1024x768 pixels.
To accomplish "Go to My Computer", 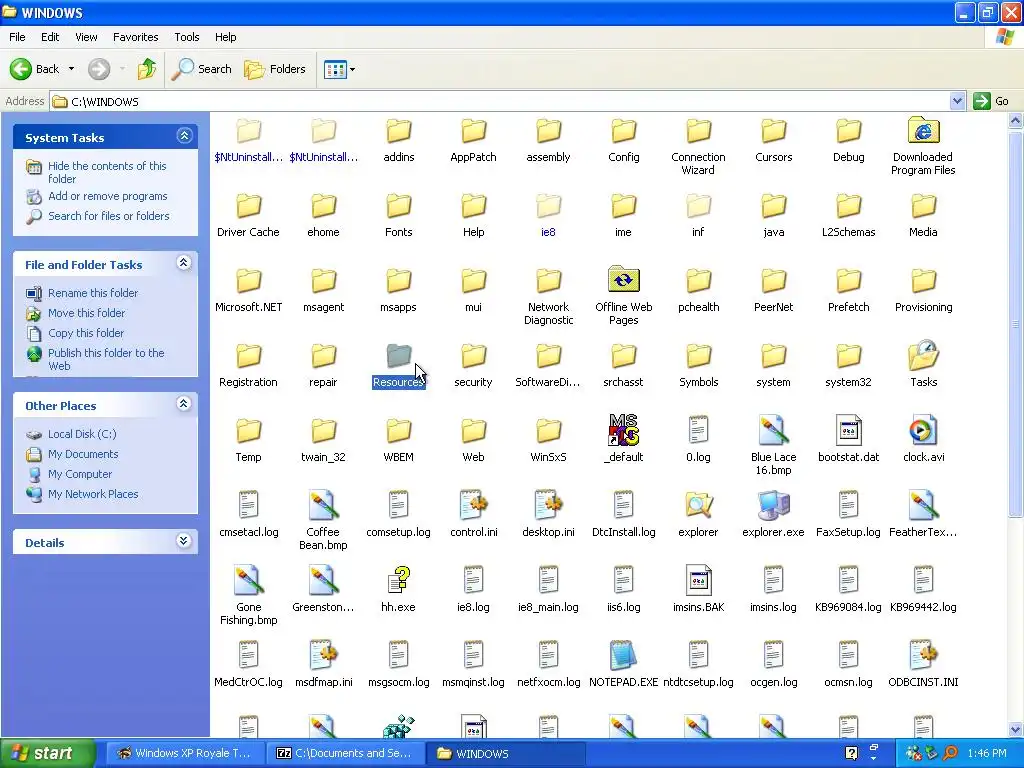I will (80, 474).
